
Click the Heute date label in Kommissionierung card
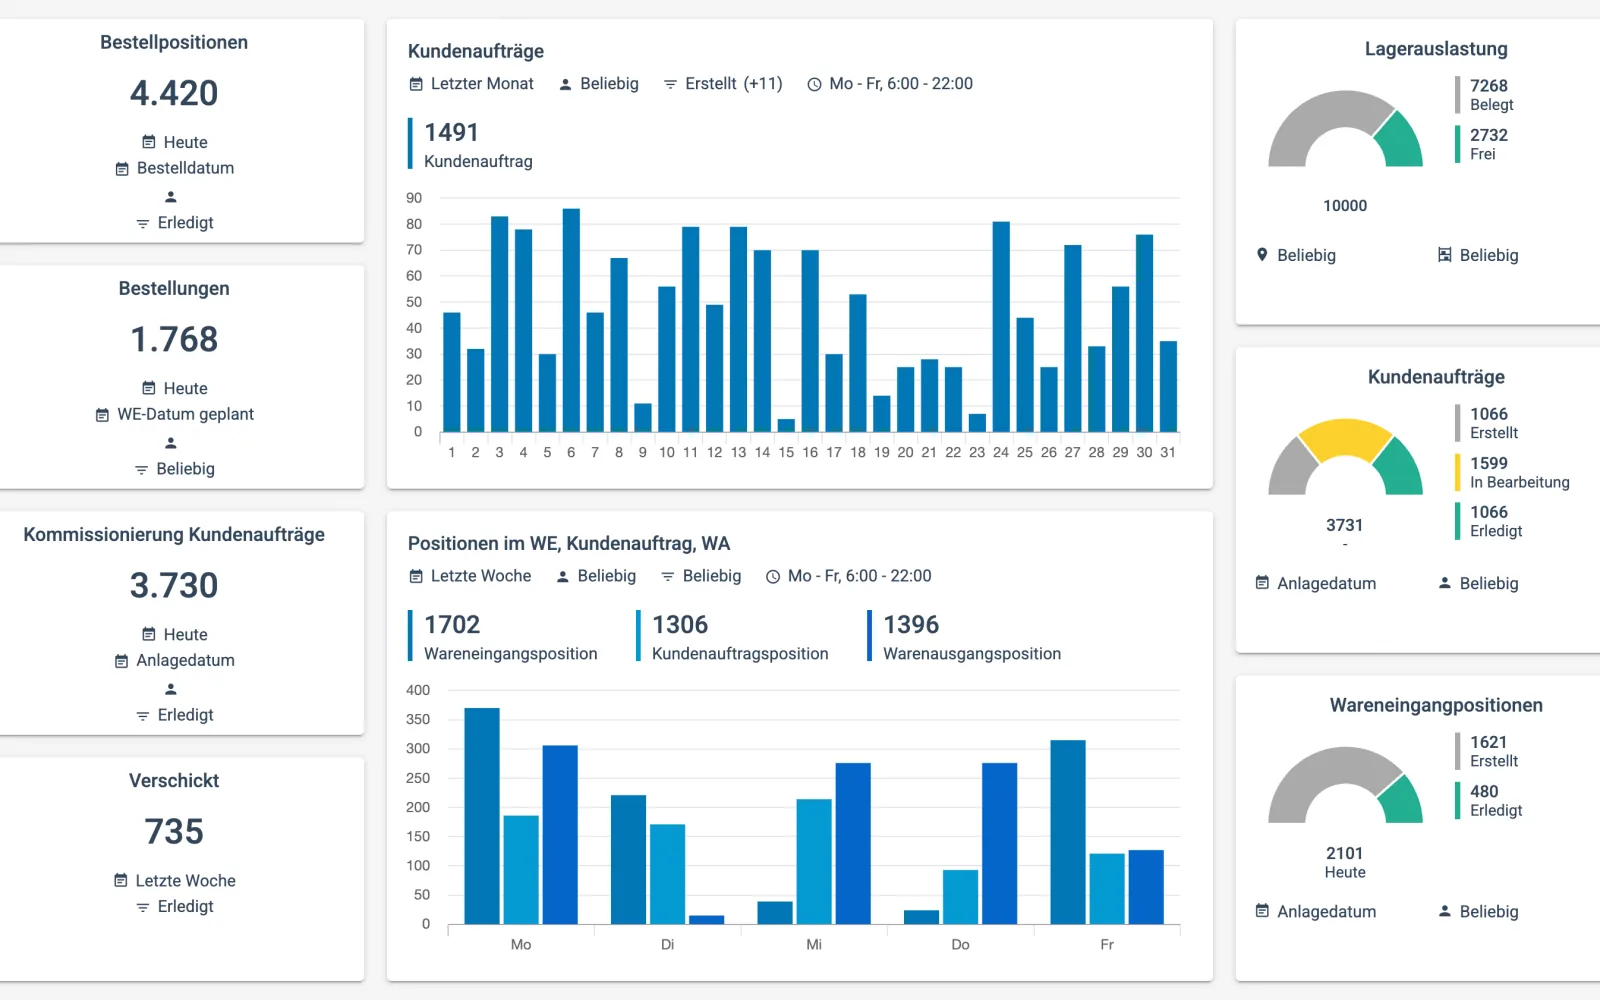pos(186,635)
